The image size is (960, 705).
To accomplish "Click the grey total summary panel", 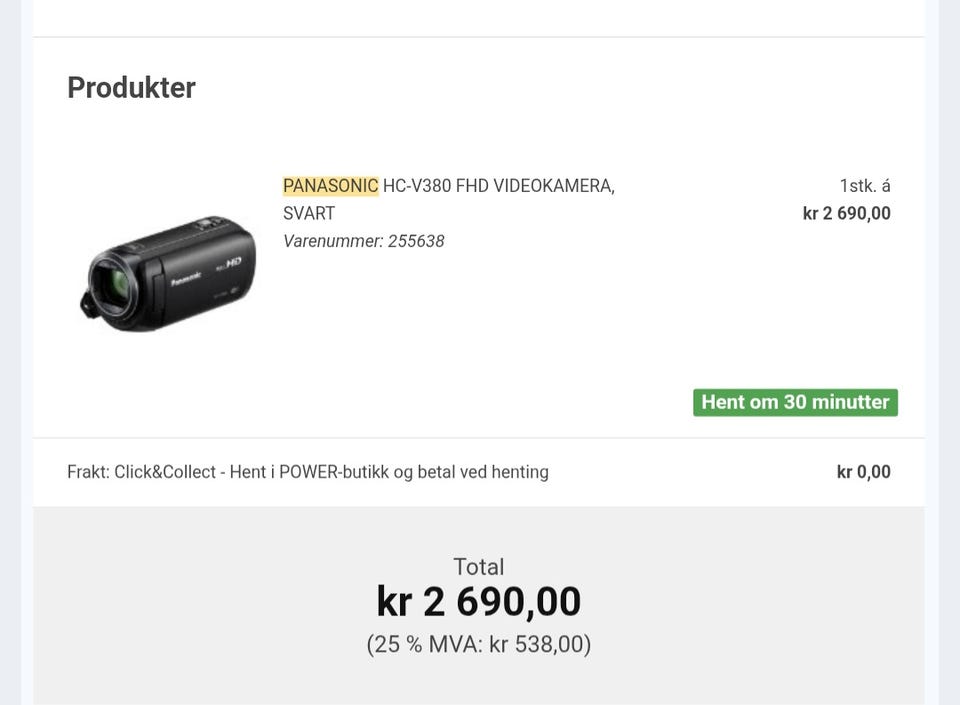I will (479, 605).
